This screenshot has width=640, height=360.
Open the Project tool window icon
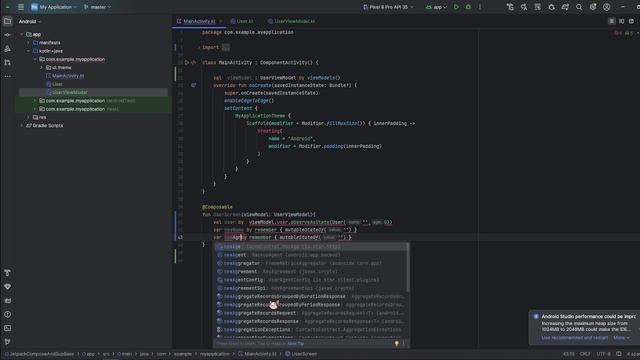click(7, 21)
